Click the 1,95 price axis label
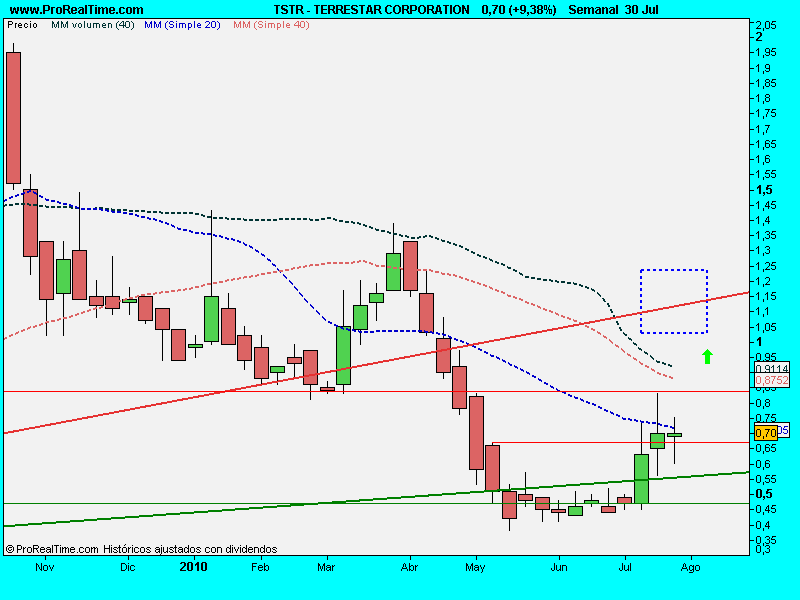 click(x=767, y=52)
